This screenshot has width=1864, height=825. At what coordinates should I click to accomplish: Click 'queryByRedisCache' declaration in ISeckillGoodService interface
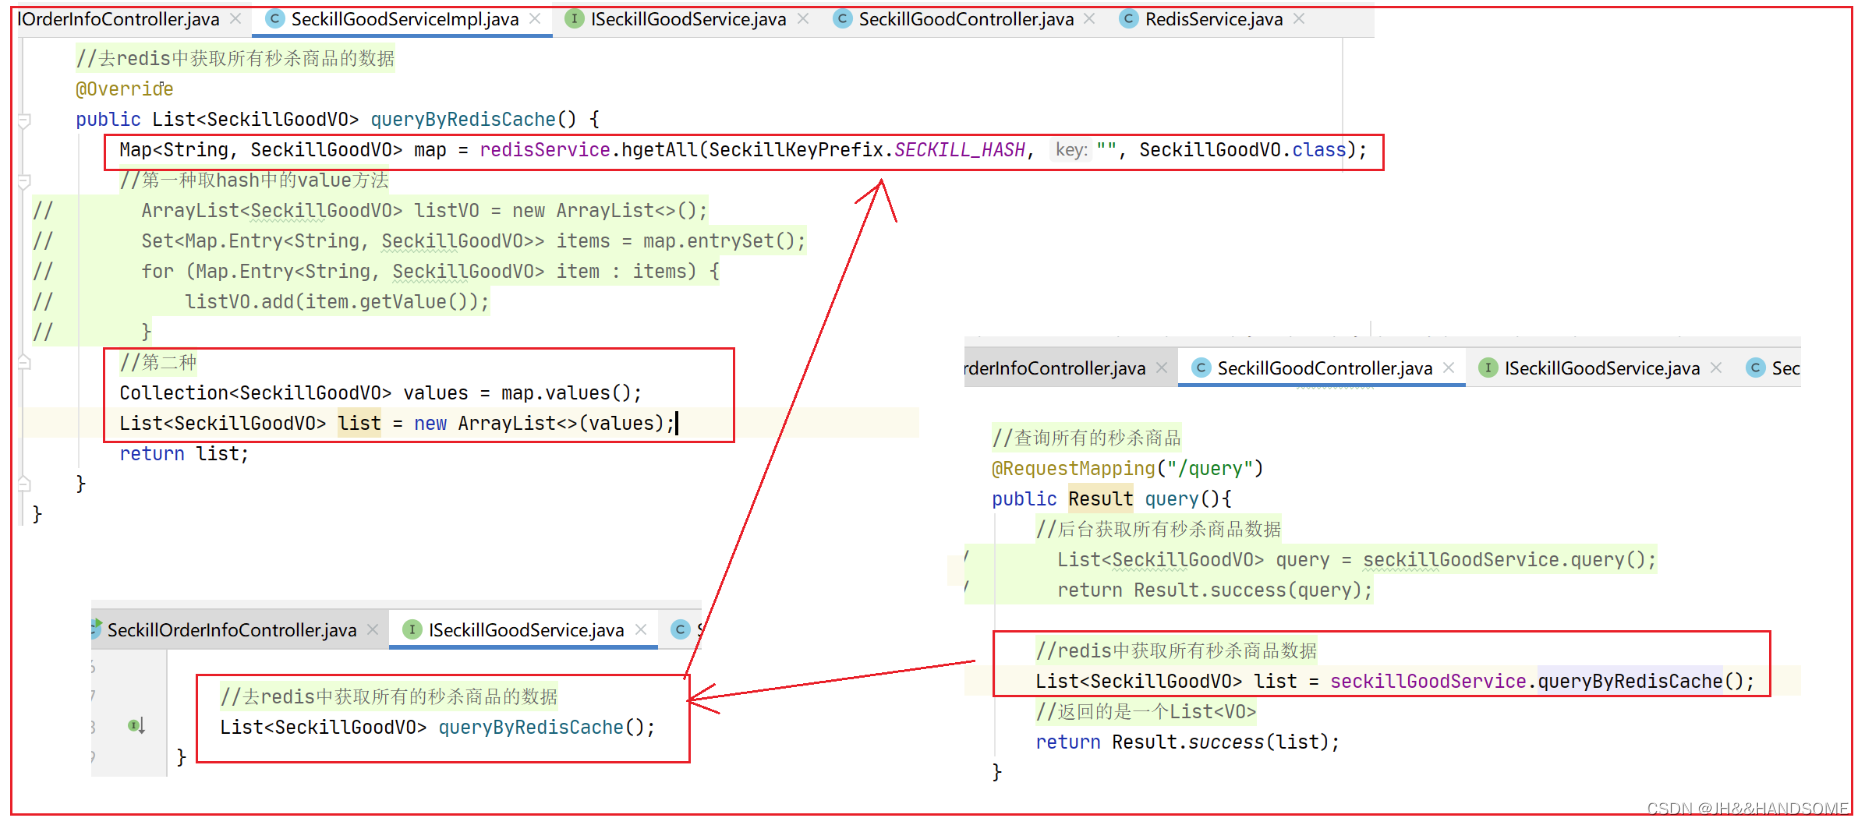click(530, 727)
